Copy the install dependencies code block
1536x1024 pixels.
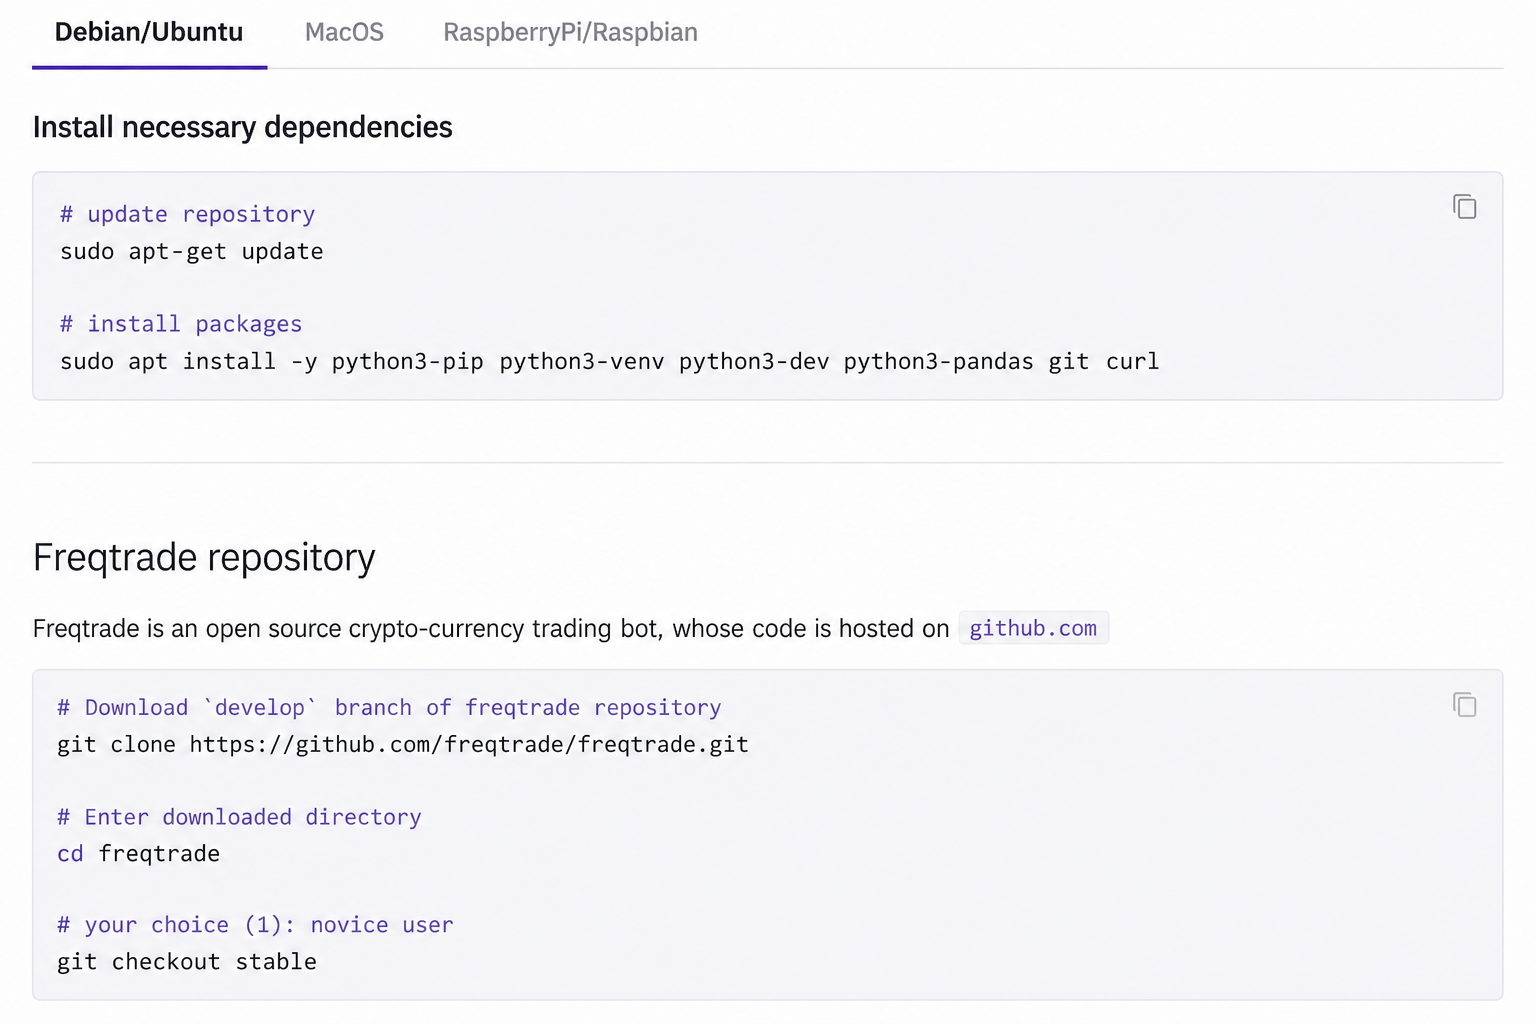[x=1464, y=207]
